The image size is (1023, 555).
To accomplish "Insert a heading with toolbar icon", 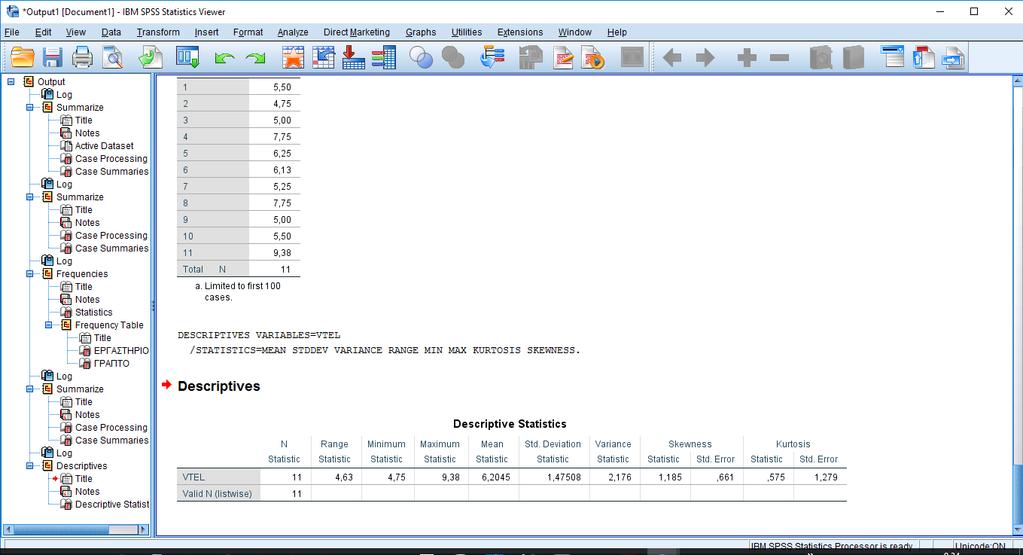I will tap(892, 57).
